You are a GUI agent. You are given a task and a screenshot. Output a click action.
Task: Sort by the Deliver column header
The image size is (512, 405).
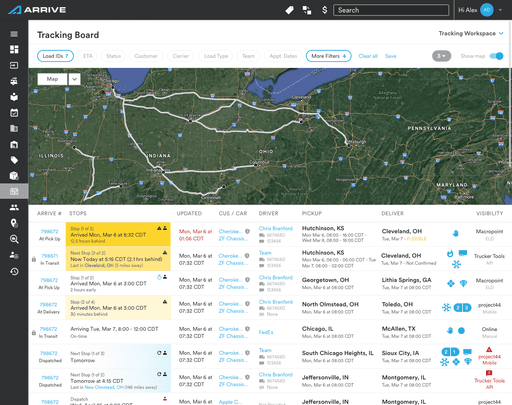tap(392, 213)
